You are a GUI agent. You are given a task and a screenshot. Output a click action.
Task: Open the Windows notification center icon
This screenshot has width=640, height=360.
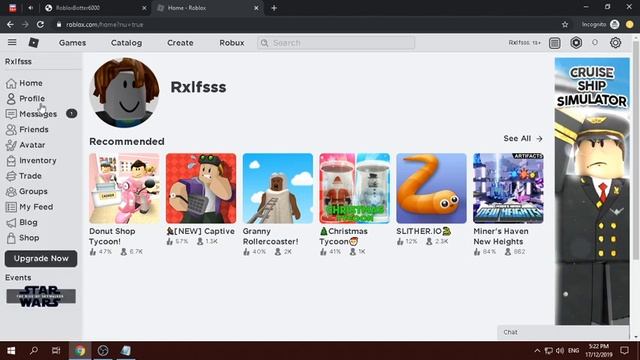624,351
